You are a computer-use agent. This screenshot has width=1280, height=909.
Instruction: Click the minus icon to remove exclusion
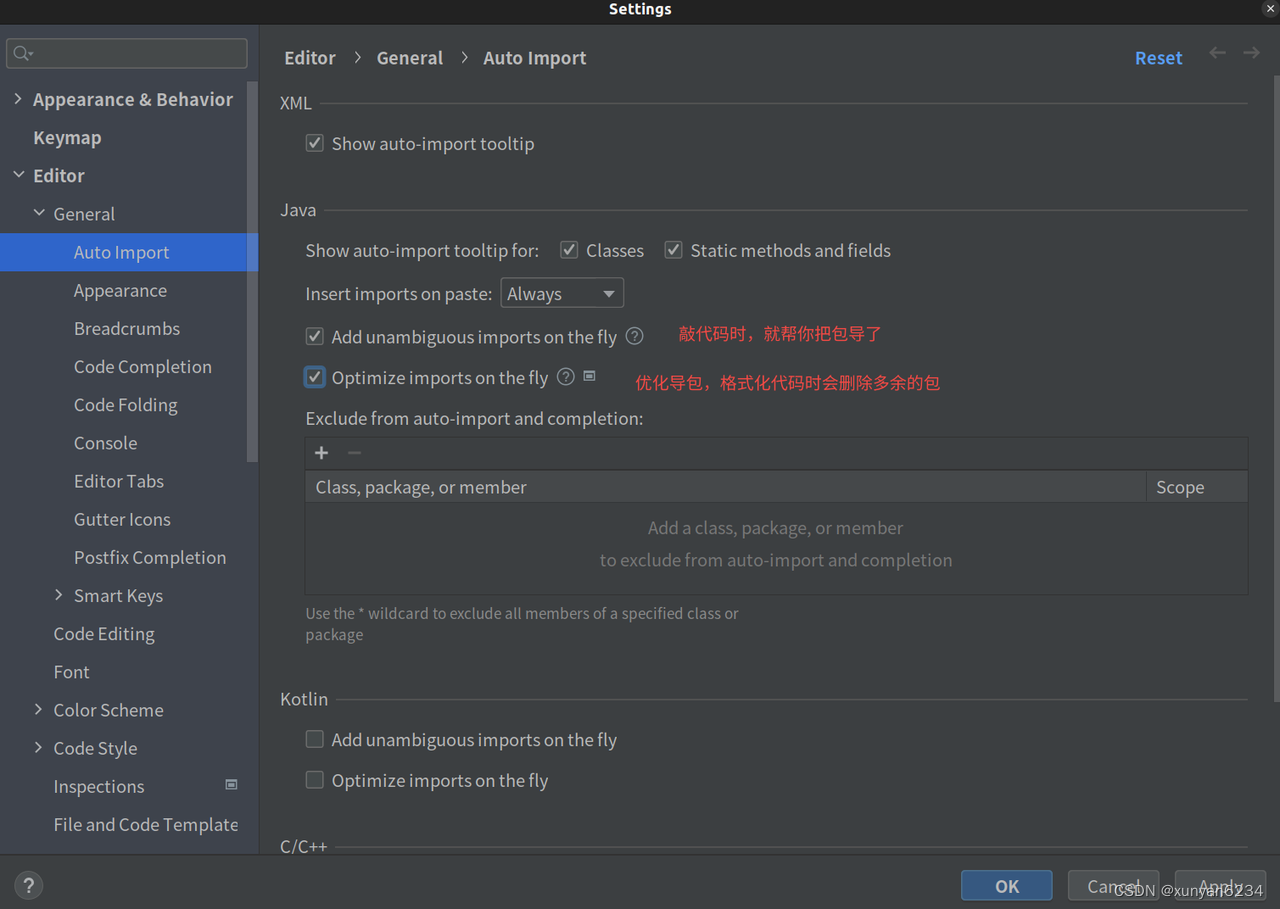pos(354,453)
